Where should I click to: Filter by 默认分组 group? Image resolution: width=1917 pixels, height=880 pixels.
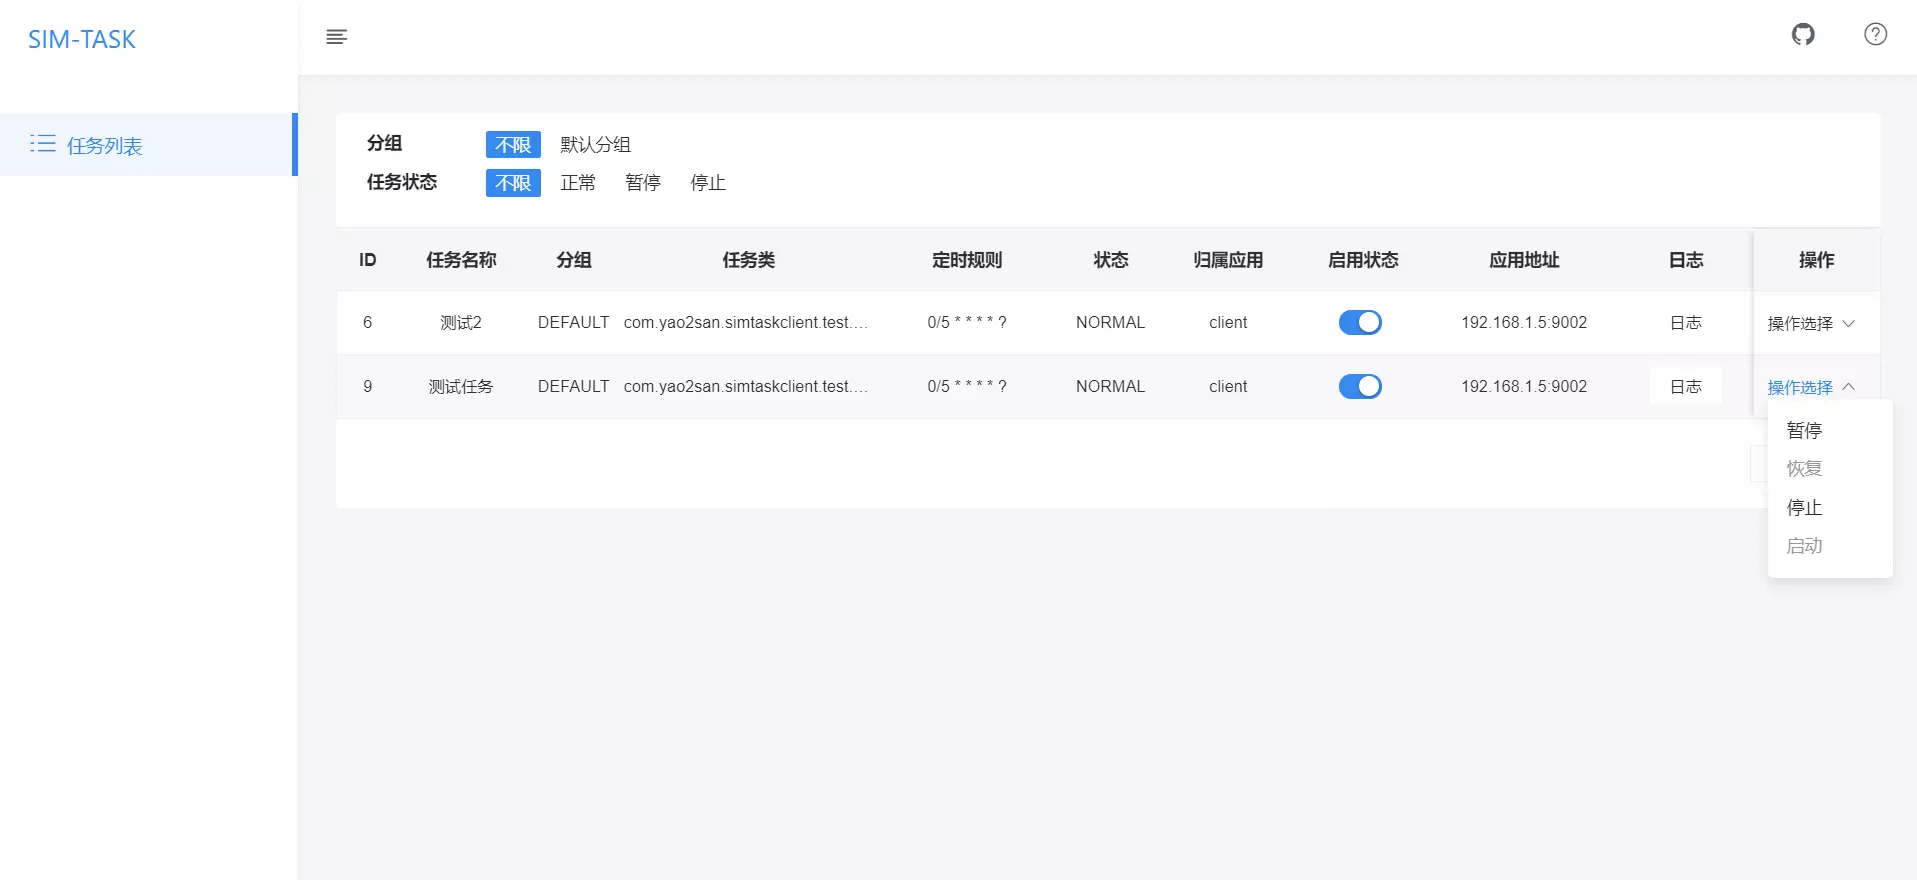(595, 145)
